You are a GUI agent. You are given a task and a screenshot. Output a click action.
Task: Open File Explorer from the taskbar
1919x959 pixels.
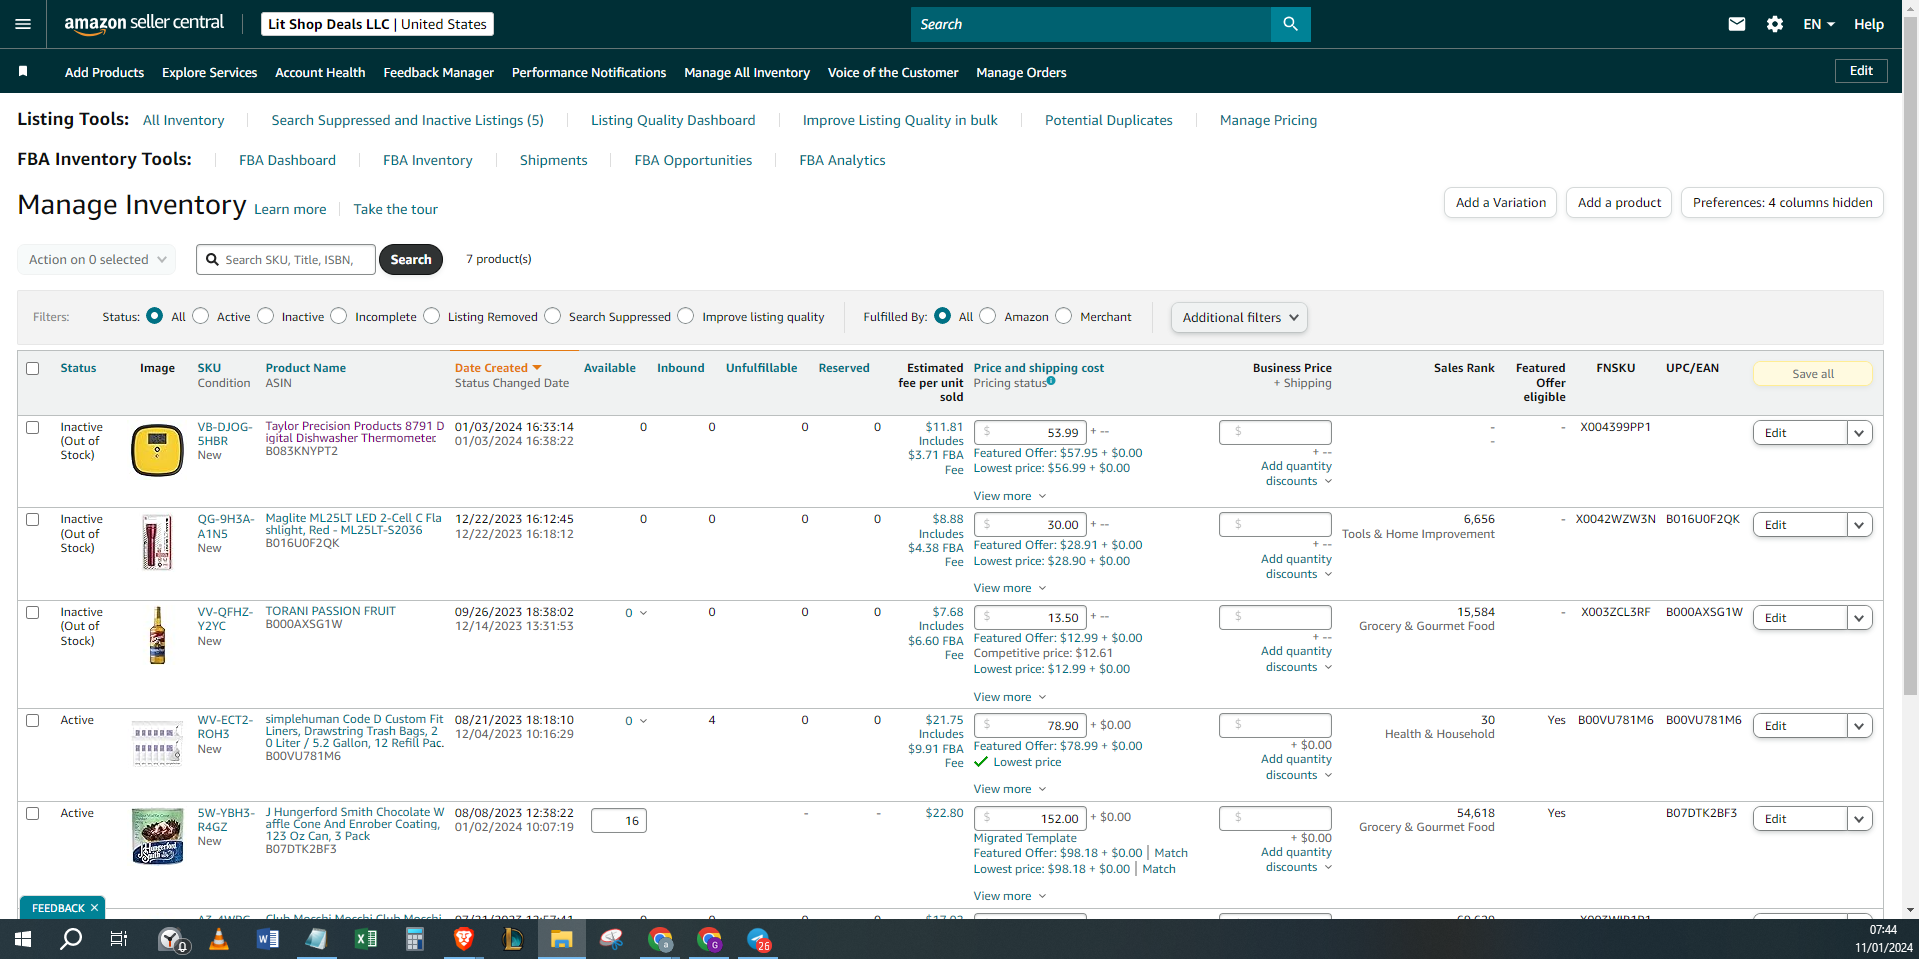point(561,939)
